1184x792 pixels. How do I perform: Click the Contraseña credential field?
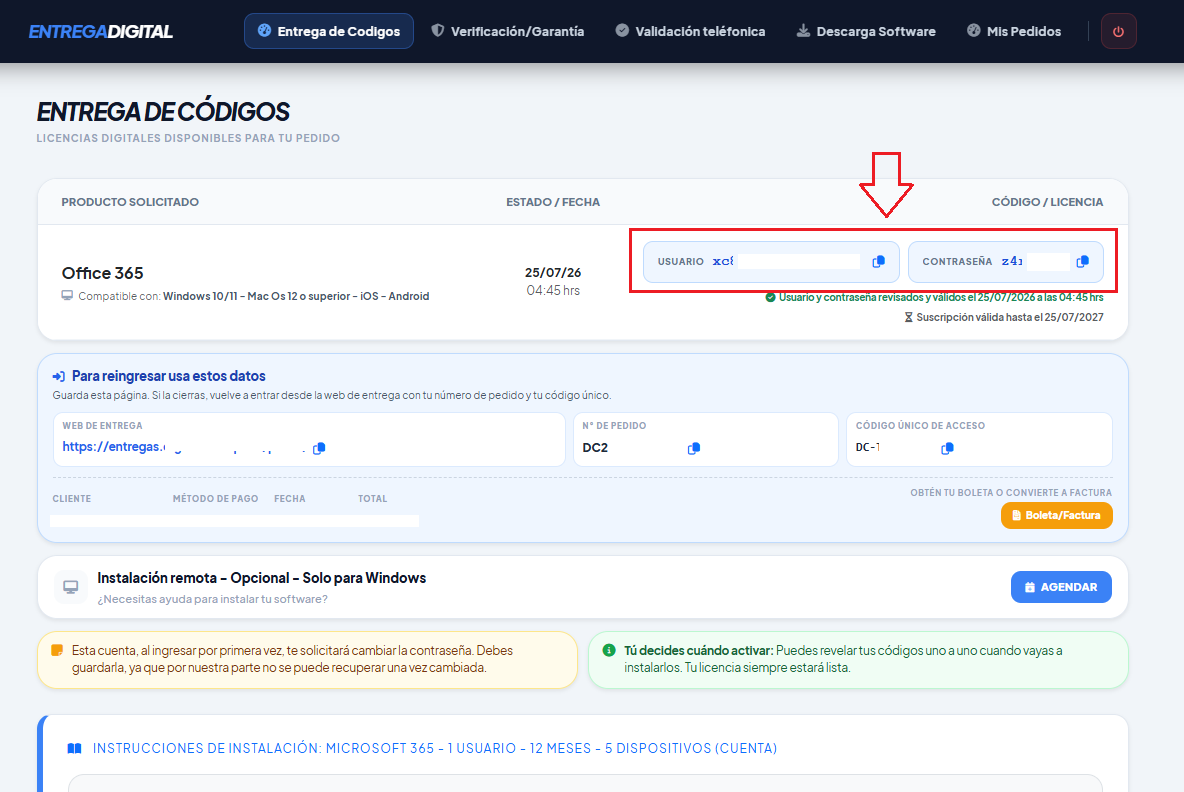[x=1006, y=261]
